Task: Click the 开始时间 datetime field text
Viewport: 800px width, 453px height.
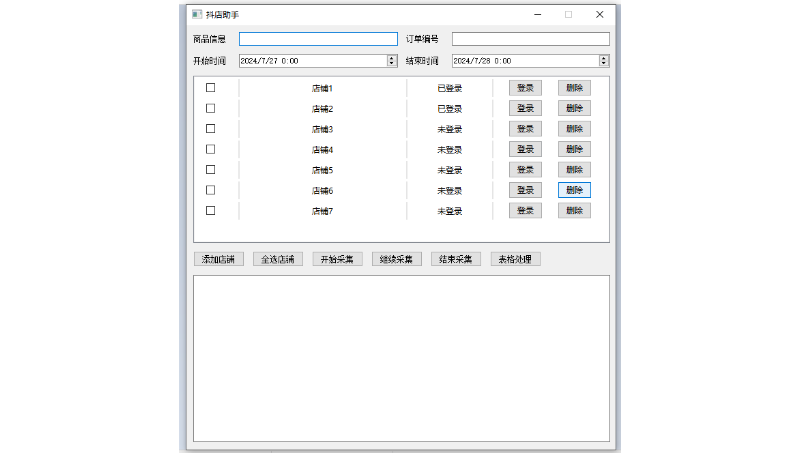Action: (310, 61)
